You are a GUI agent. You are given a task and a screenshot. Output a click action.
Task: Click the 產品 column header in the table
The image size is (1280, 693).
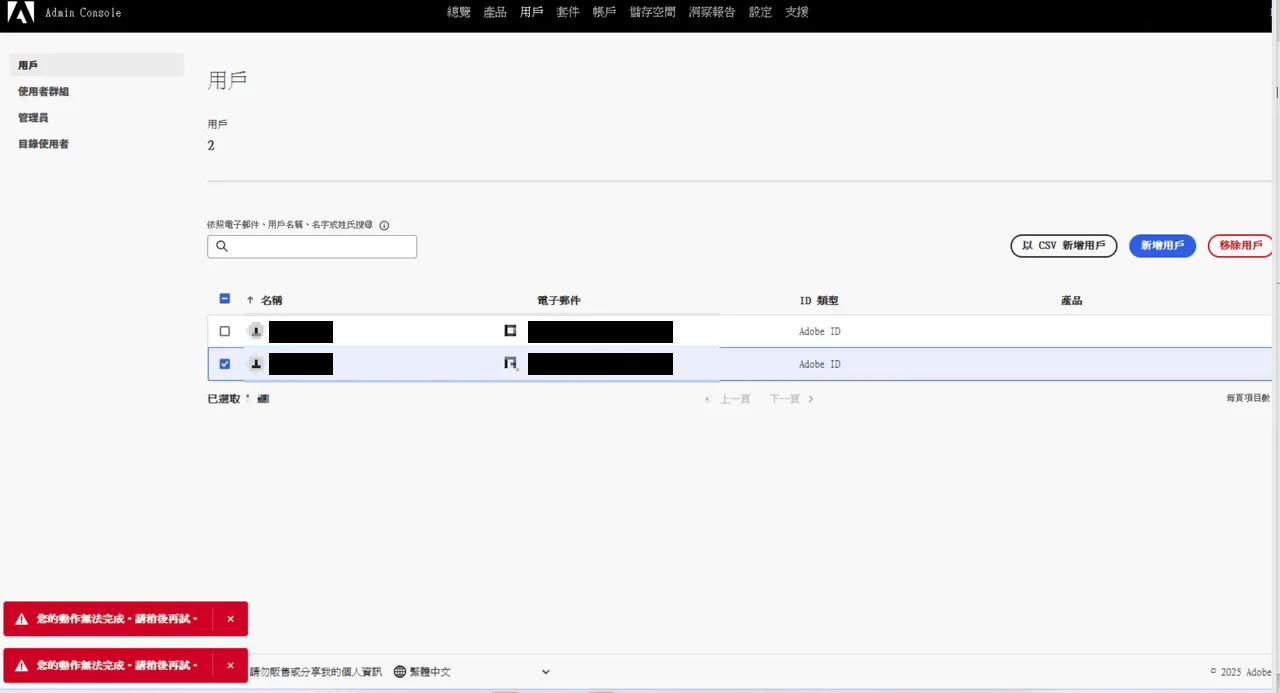pyautogui.click(x=1072, y=300)
